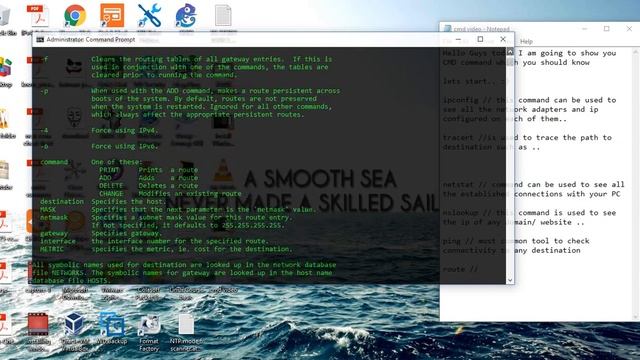The height and width of the screenshot is (360, 640).
Task: Open the NTP mode6 scanner text file
Action: [x=186, y=324]
